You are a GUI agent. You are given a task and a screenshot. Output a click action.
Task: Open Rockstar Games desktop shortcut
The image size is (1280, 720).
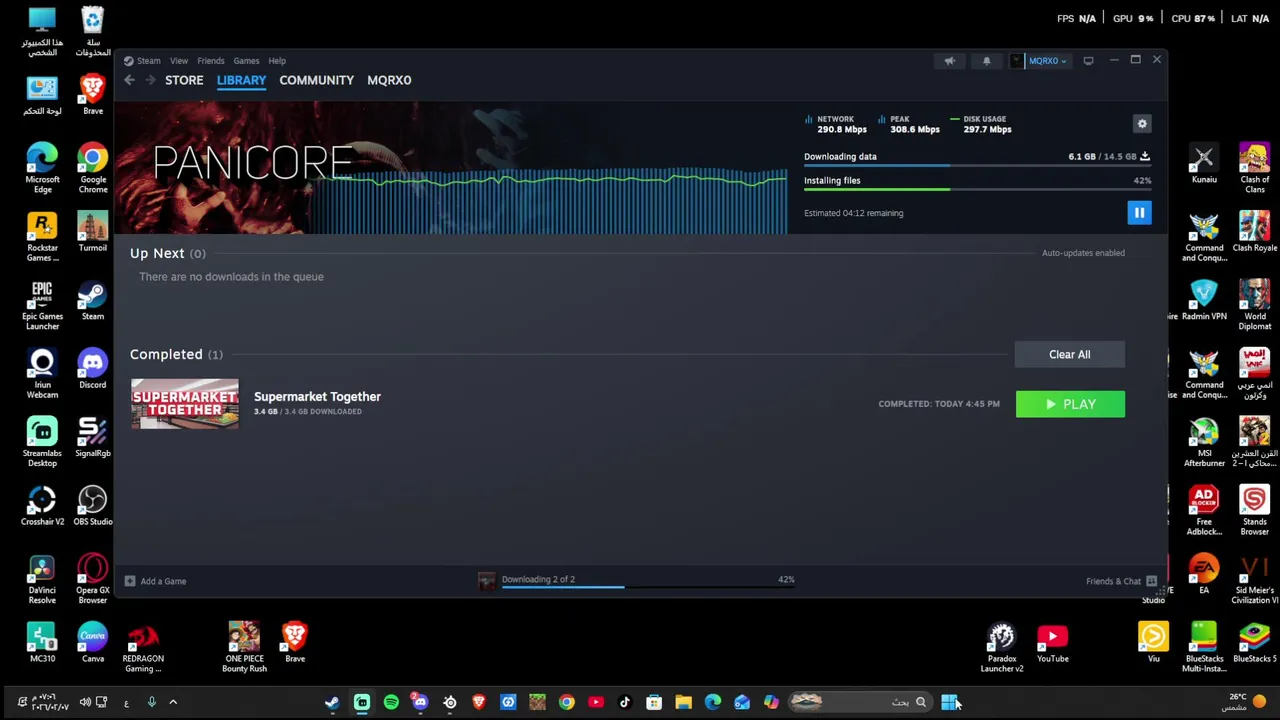(42, 236)
